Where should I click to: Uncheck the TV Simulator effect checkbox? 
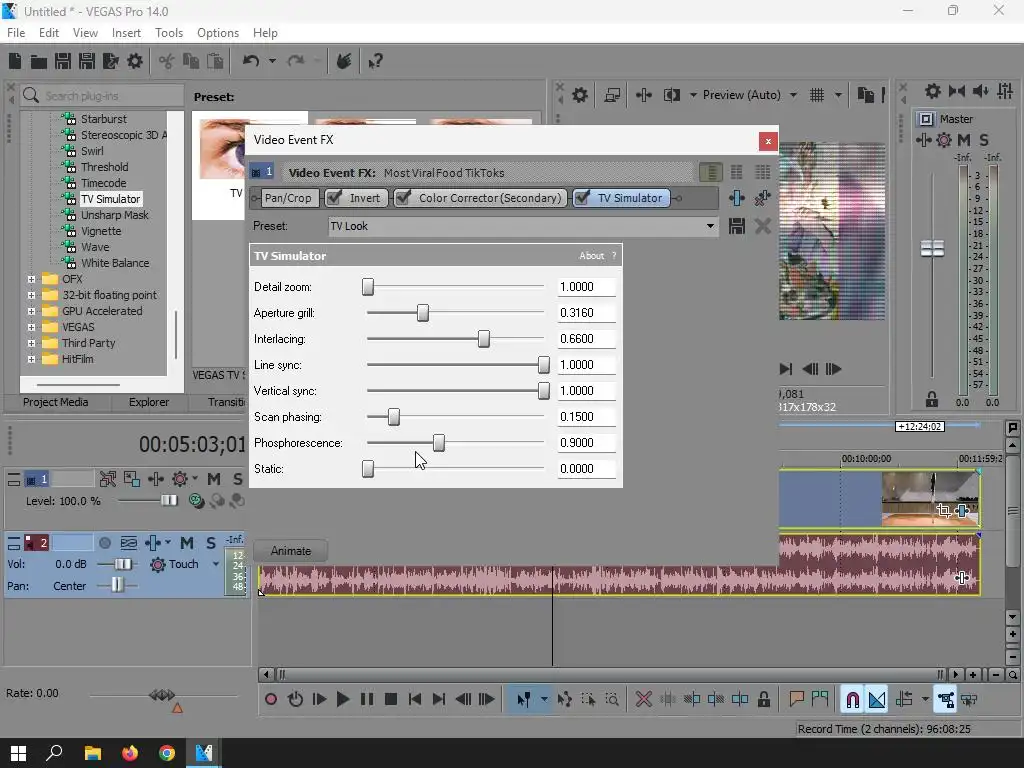582,198
